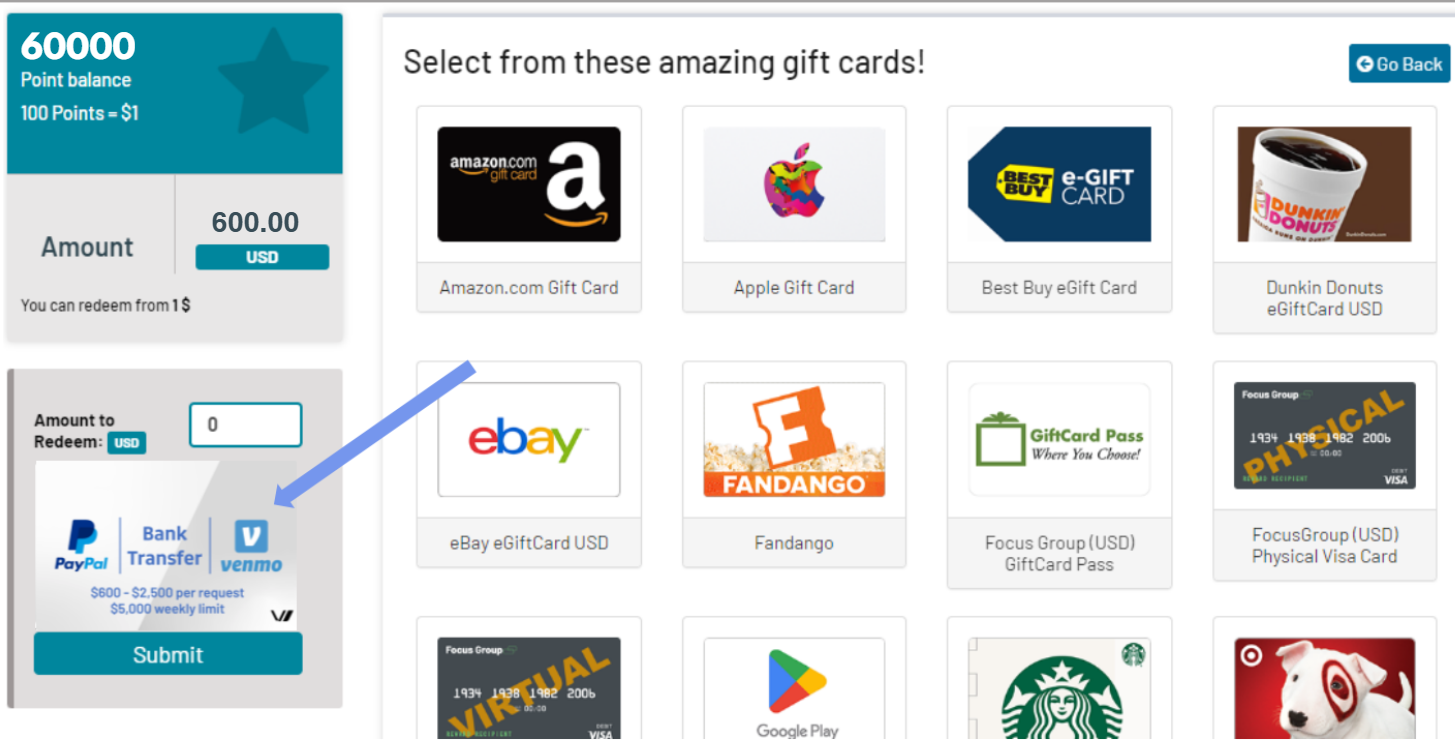1455x754 pixels.
Task: Pick the Starbucks logo gift card
Action: click(x=1059, y=689)
